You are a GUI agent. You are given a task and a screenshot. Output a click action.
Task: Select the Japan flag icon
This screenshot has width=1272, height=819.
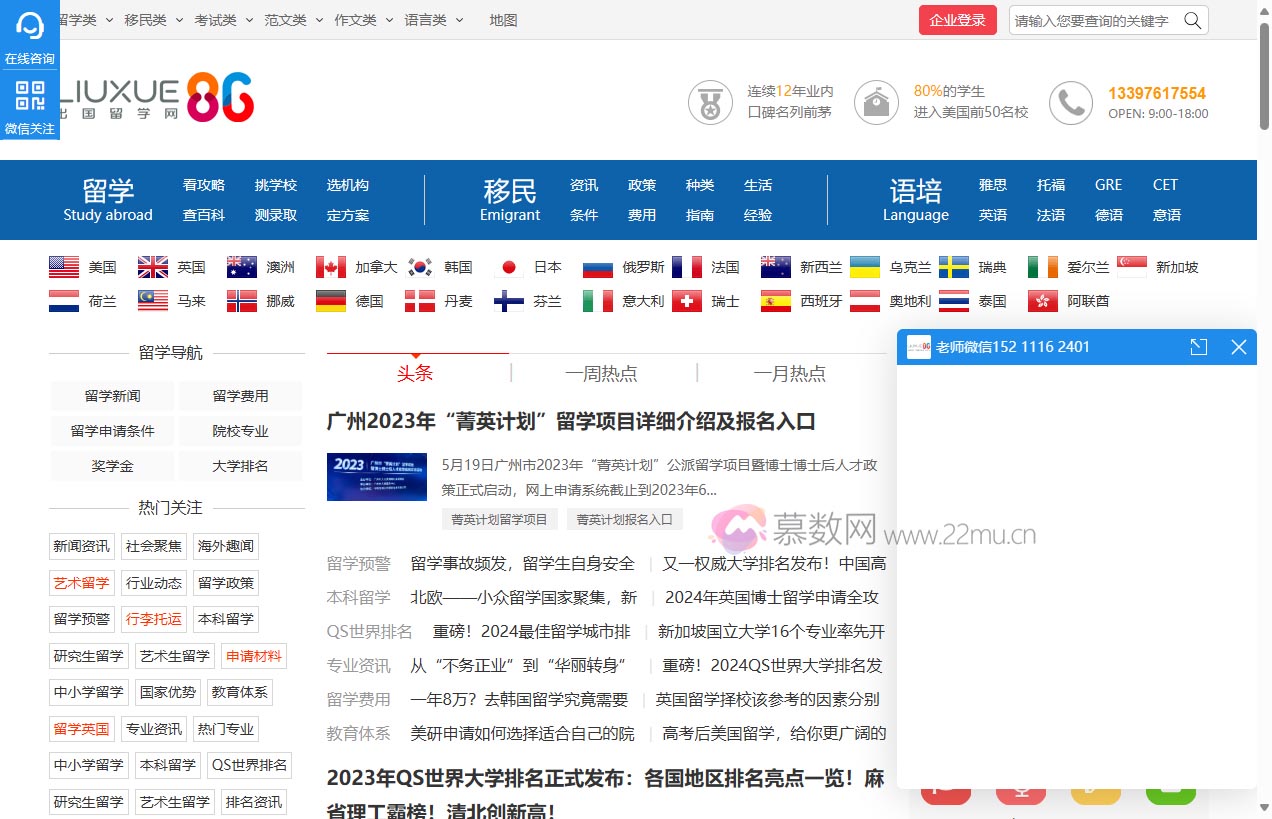pyautogui.click(x=509, y=266)
